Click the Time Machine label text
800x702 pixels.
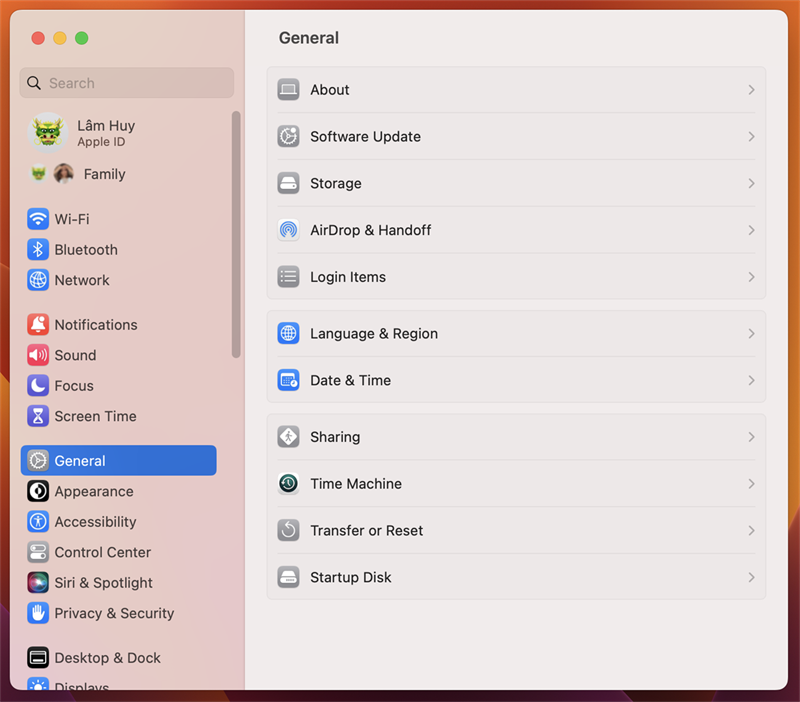click(356, 484)
